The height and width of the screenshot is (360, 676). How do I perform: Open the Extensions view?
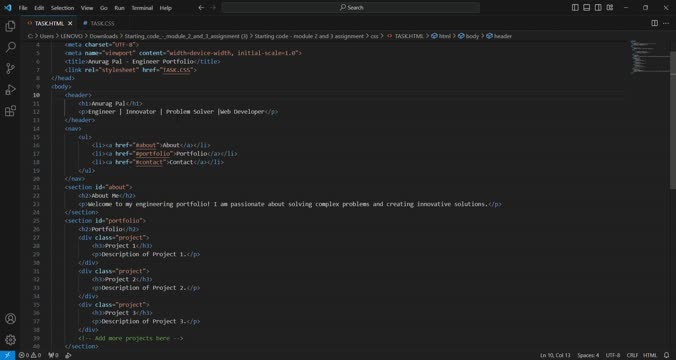click(10, 110)
